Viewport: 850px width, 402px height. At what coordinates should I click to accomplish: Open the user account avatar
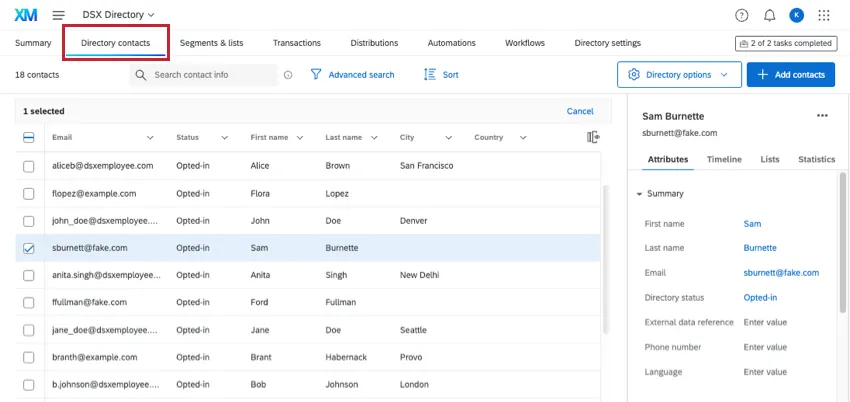(x=796, y=15)
